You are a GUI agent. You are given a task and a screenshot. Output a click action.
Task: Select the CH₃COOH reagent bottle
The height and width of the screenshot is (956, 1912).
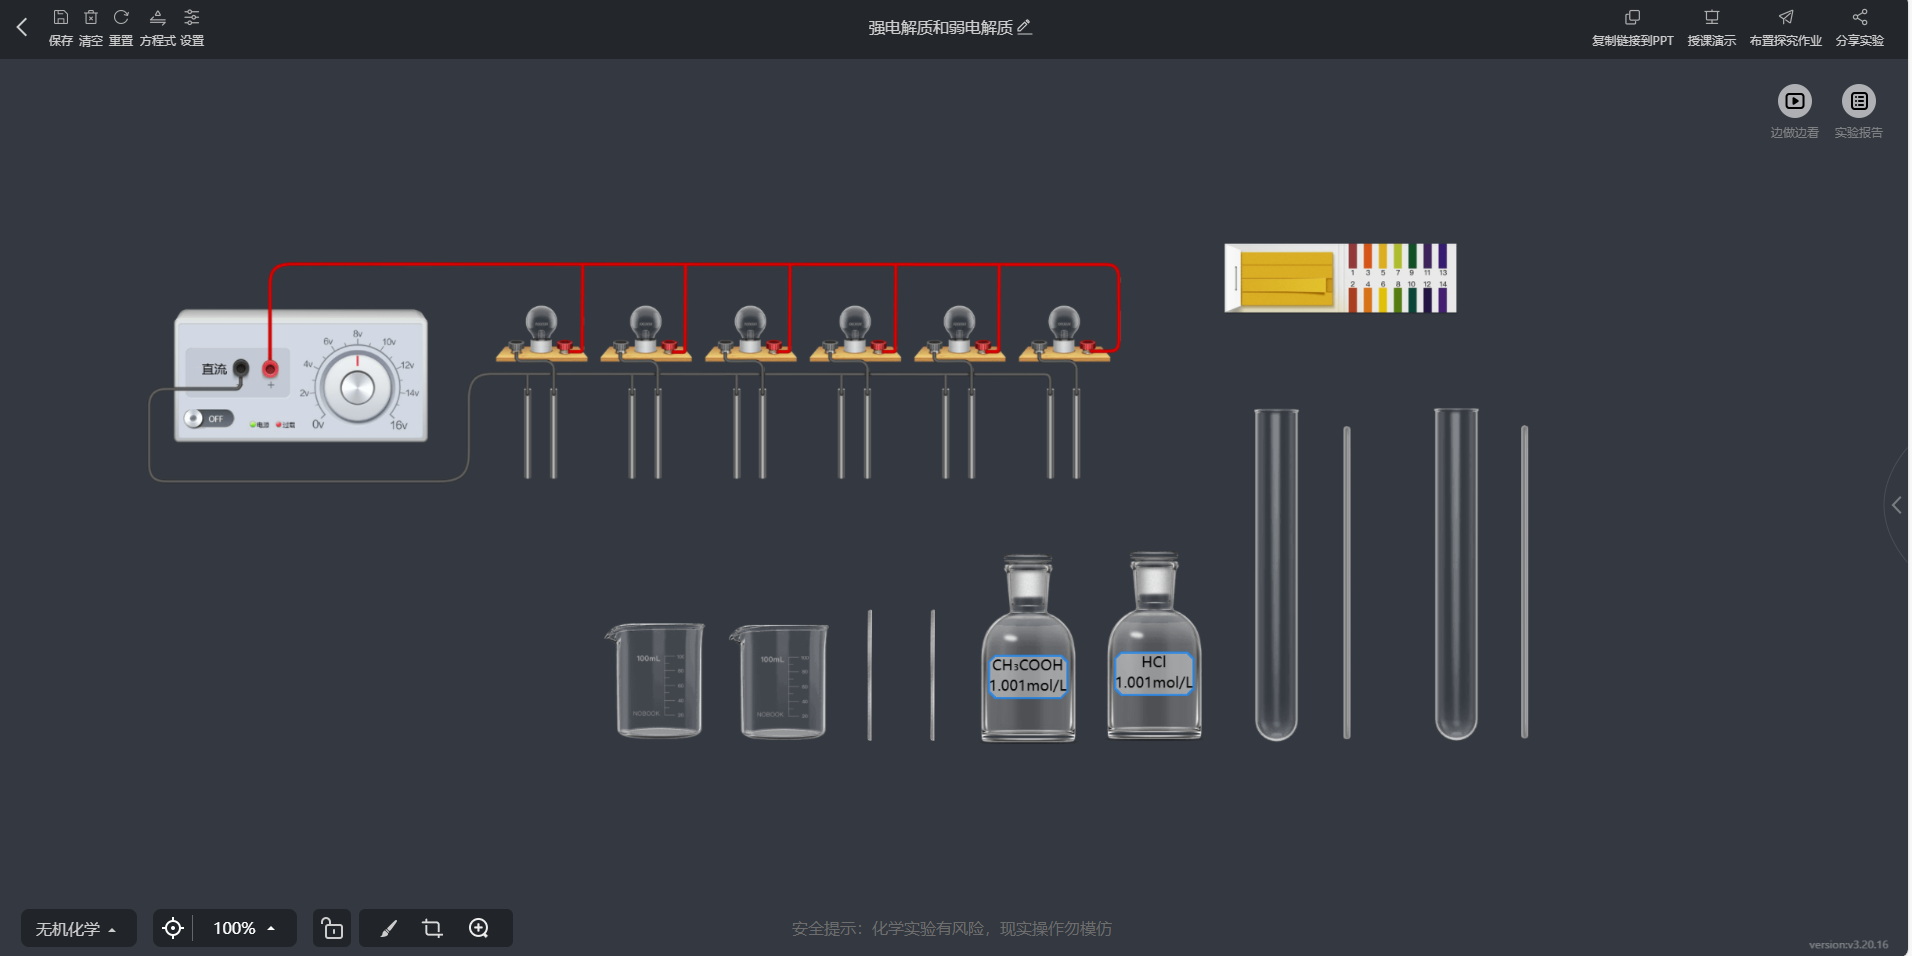pyautogui.click(x=1028, y=648)
